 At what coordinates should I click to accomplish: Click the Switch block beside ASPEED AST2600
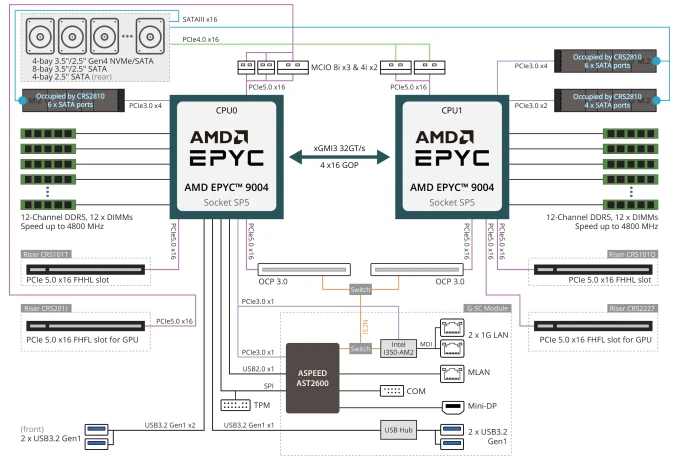(360, 349)
